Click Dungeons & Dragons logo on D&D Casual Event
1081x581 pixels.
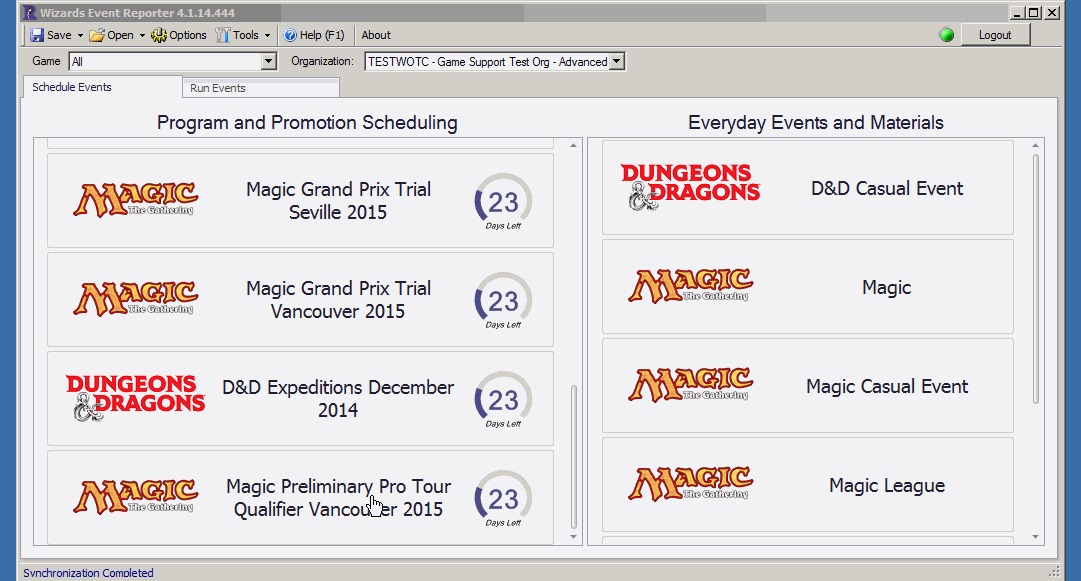pyautogui.click(x=691, y=187)
